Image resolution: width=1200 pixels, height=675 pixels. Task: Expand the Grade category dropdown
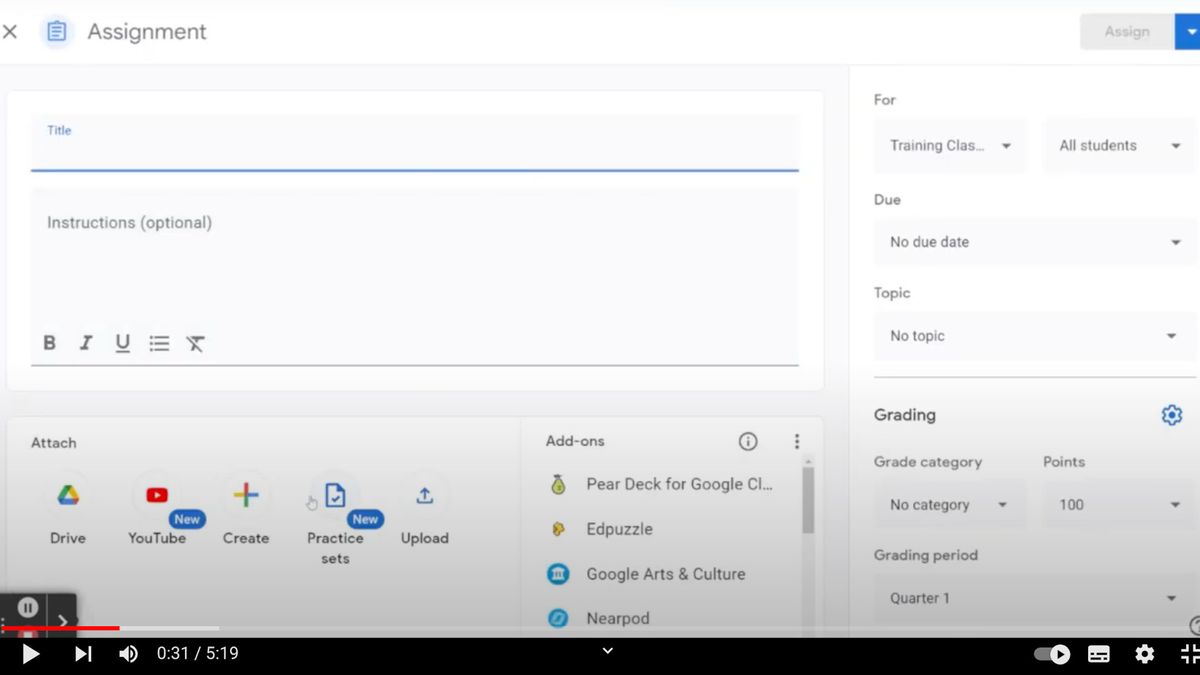[948, 504]
